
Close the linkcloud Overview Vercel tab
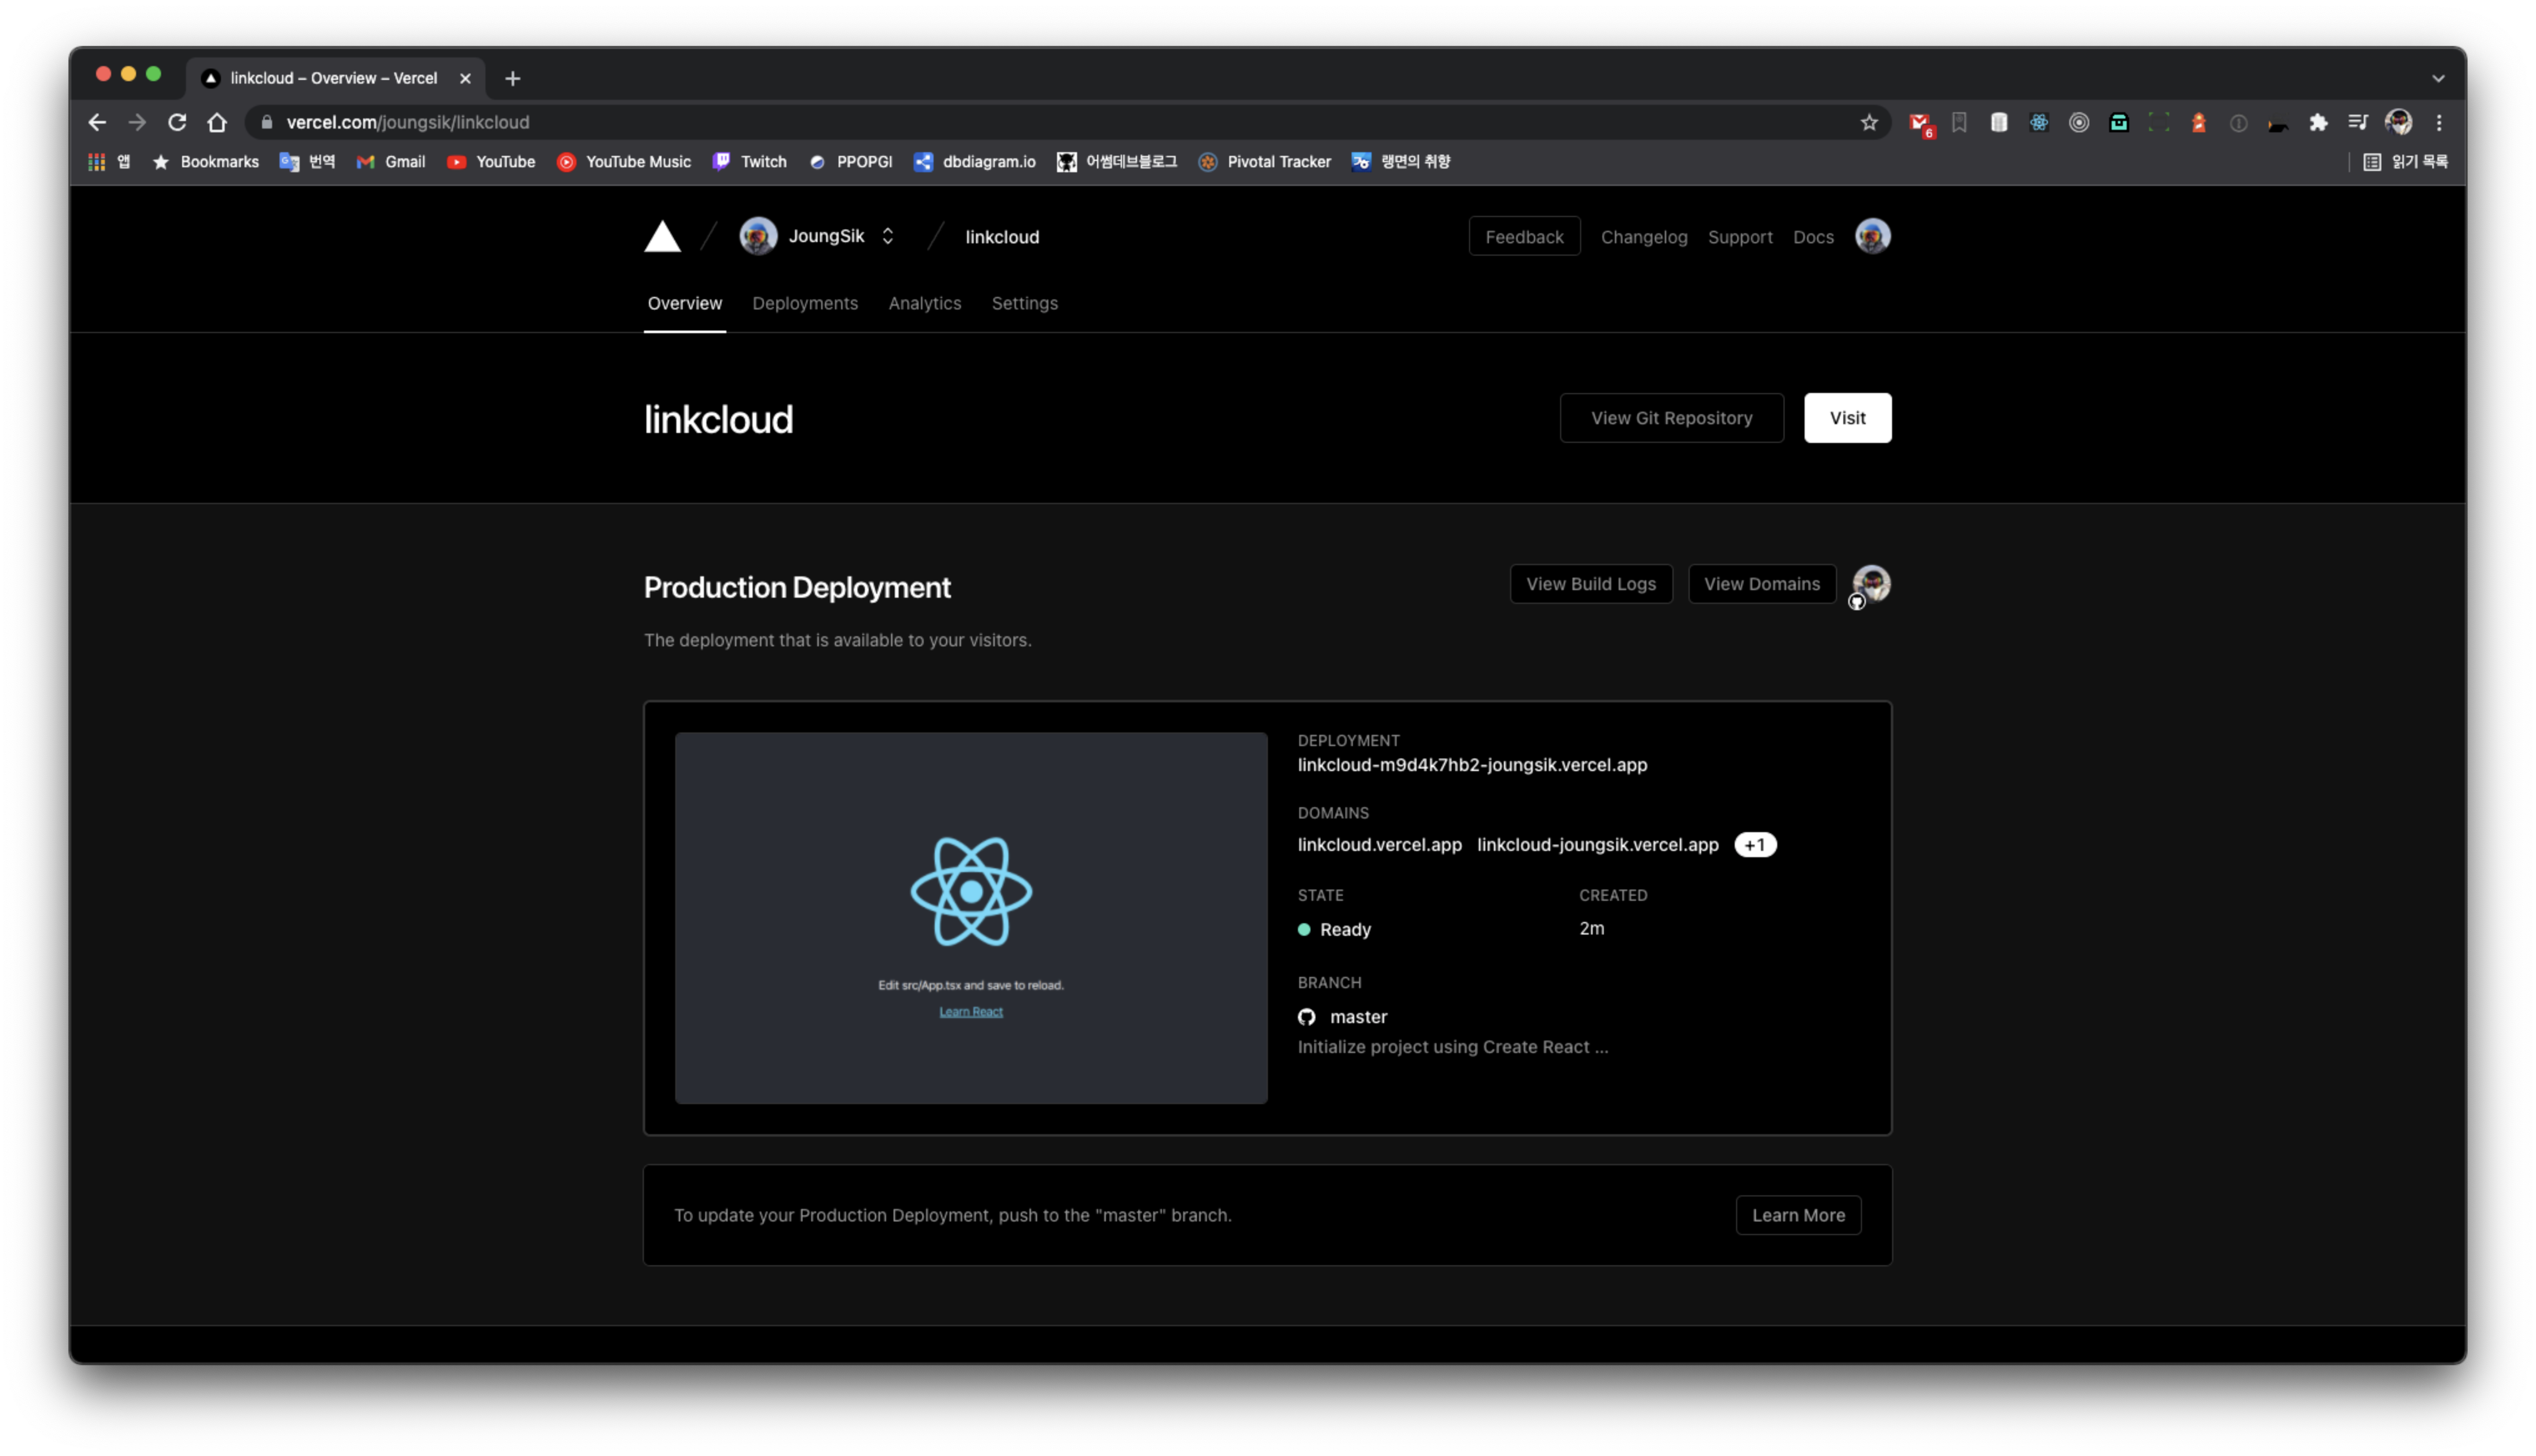pyautogui.click(x=465, y=78)
